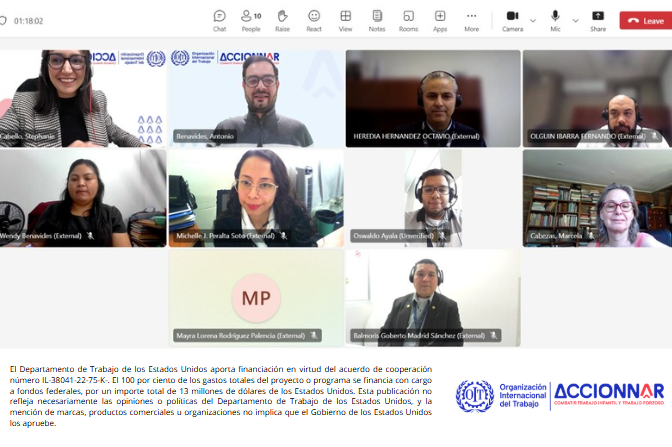Share your screen content

point(598,21)
